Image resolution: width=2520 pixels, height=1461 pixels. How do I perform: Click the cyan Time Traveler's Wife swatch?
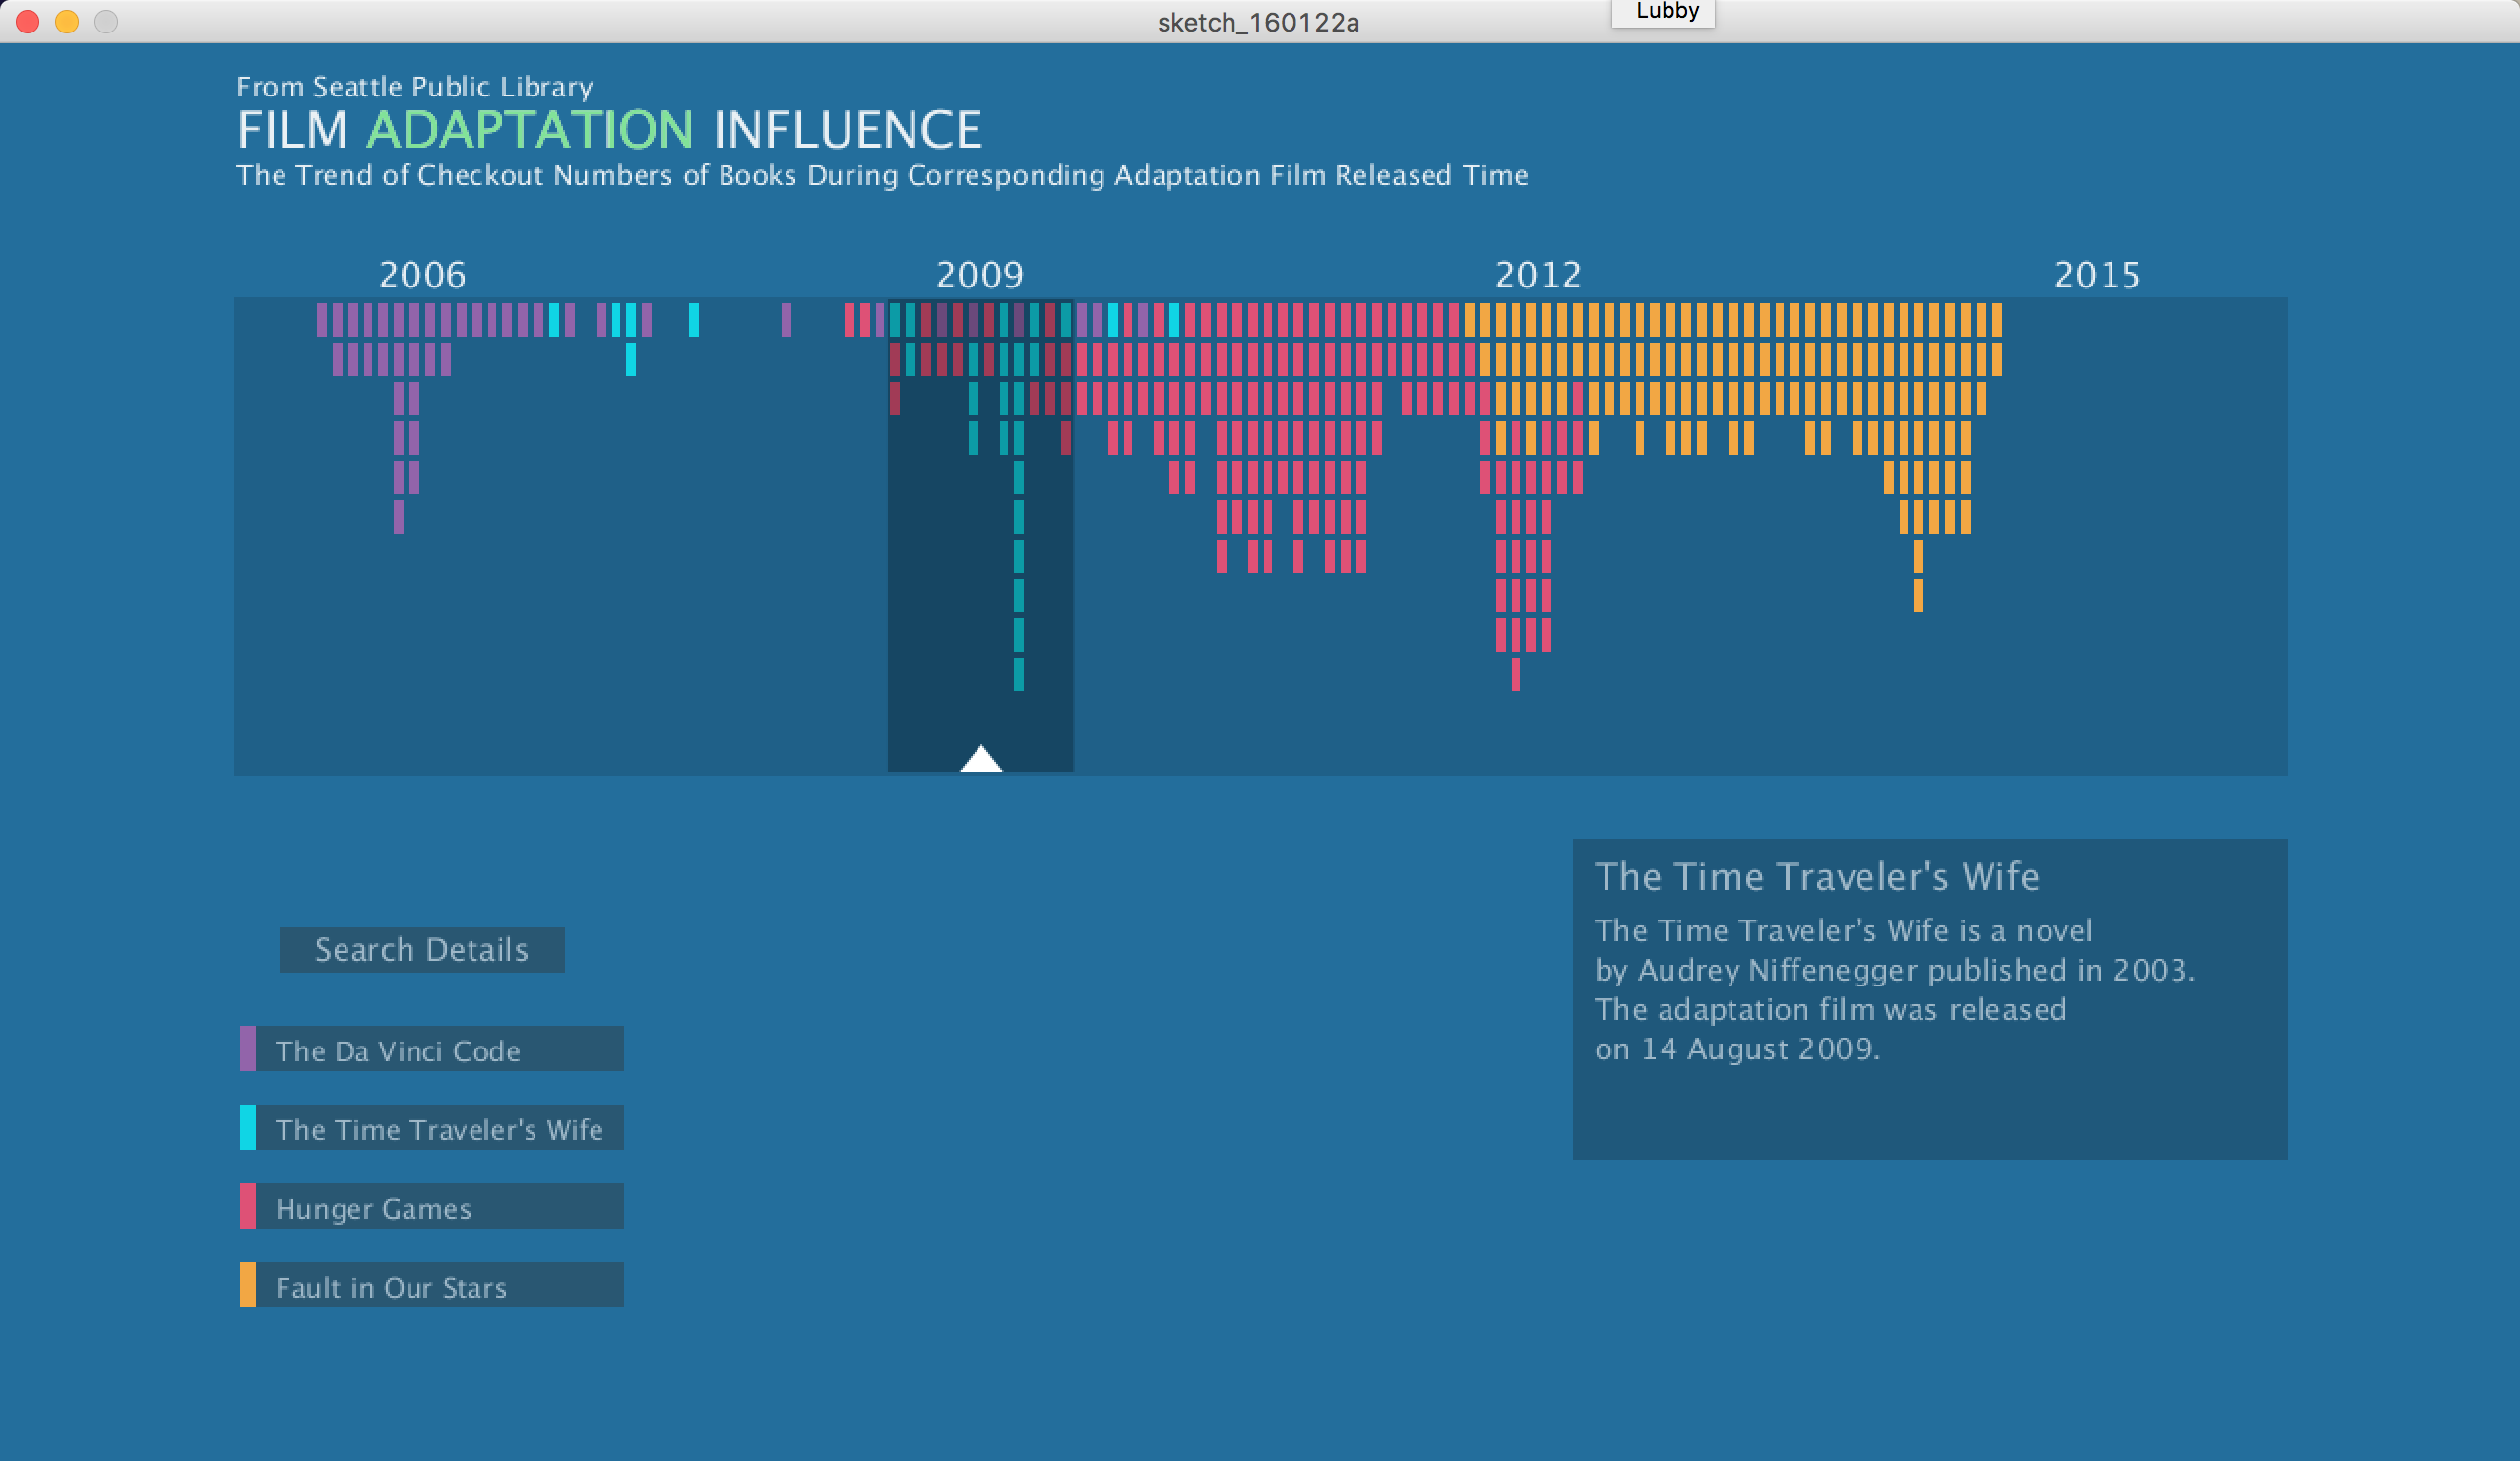(247, 1128)
